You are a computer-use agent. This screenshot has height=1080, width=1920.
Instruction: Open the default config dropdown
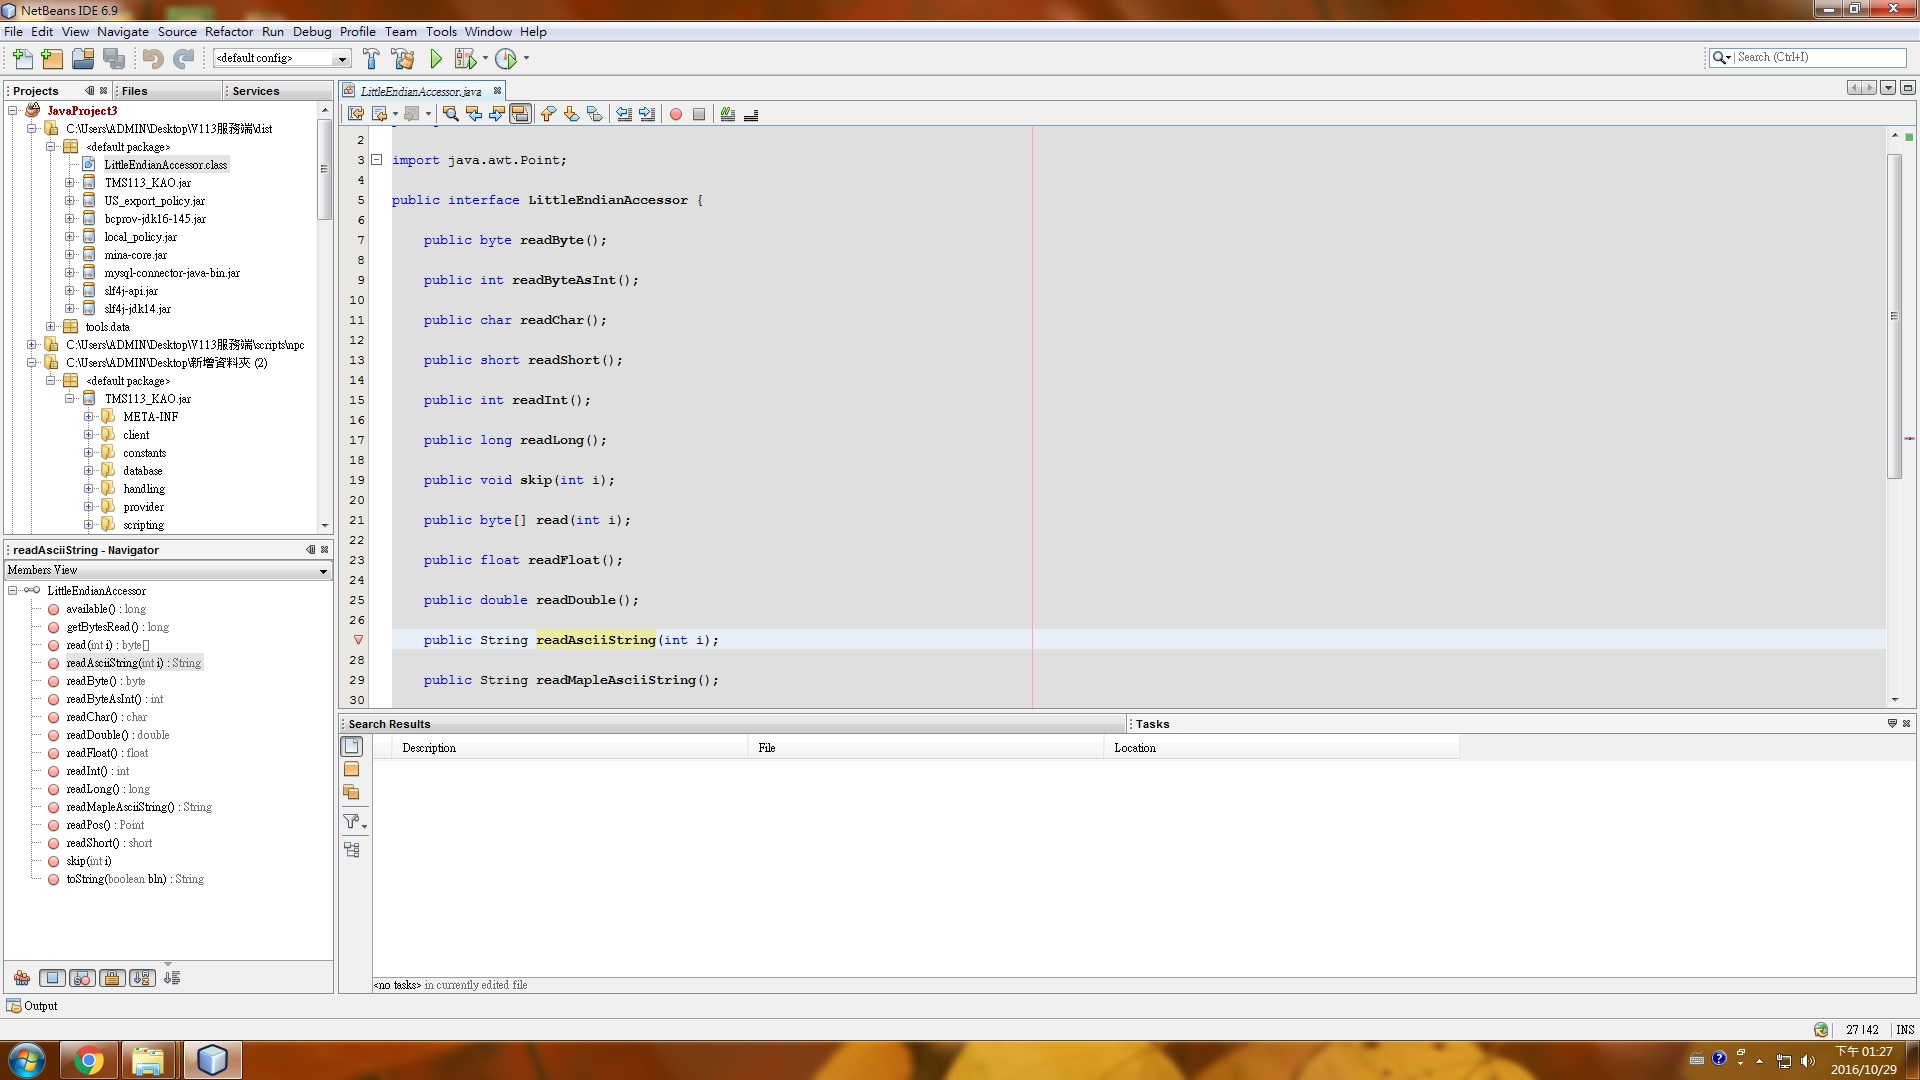tap(341, 59)
